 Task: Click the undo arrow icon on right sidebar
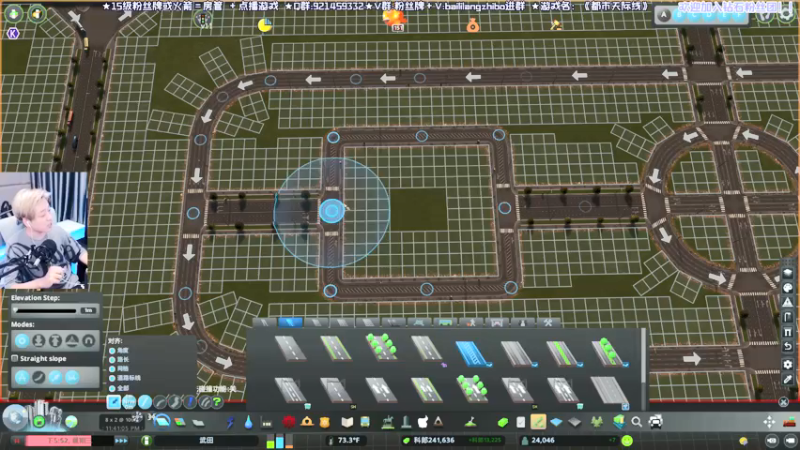[788, 347]
